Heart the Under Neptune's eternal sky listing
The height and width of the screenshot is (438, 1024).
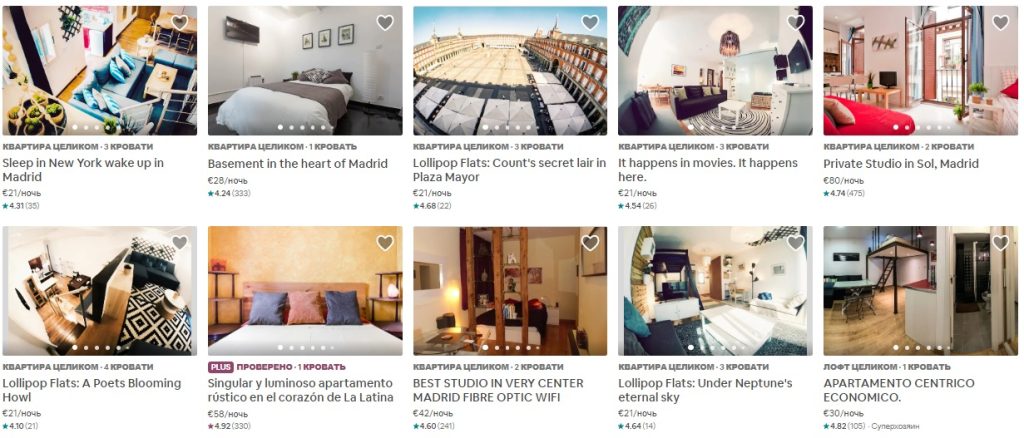(795, 243)
